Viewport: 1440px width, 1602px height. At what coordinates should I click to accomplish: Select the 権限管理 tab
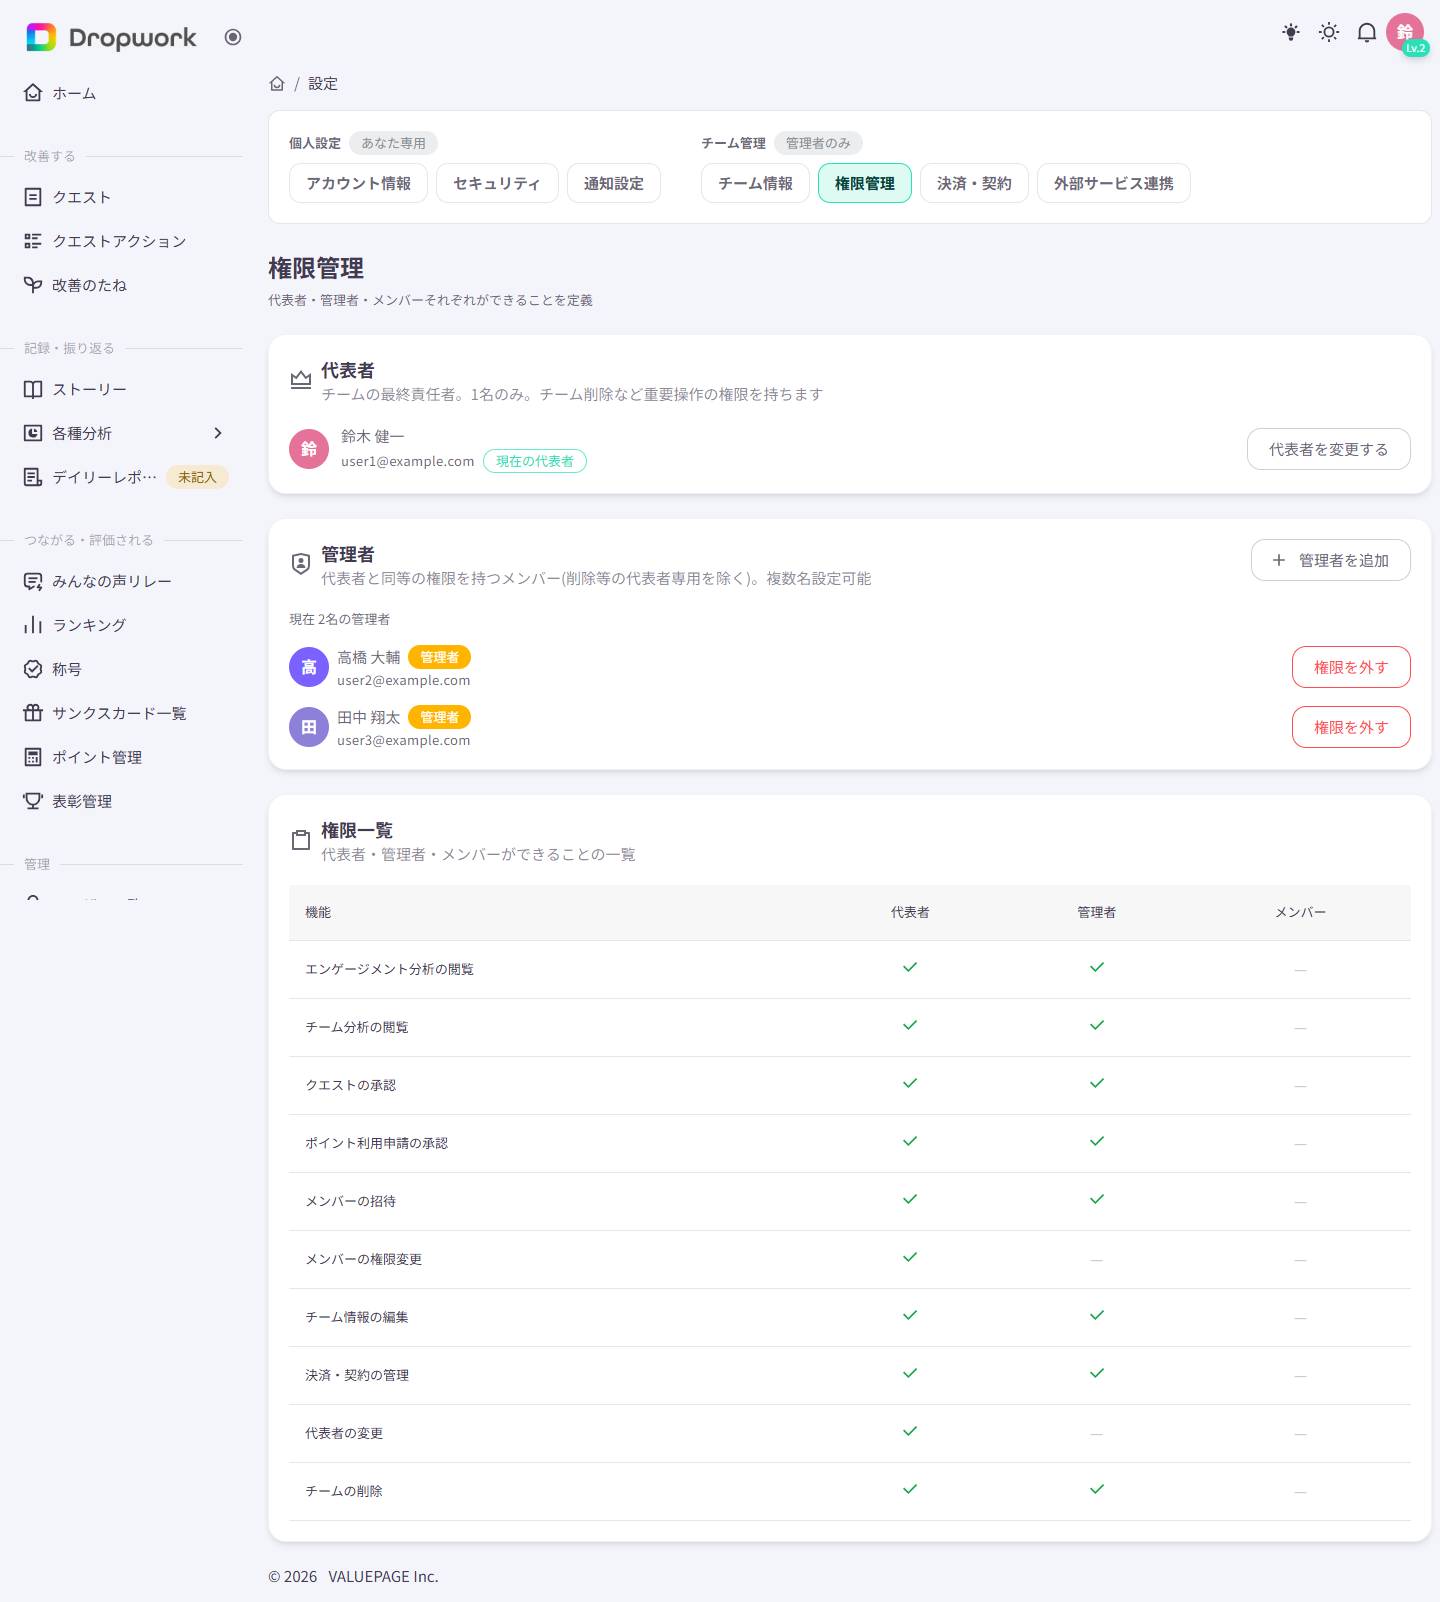(865, 183)
